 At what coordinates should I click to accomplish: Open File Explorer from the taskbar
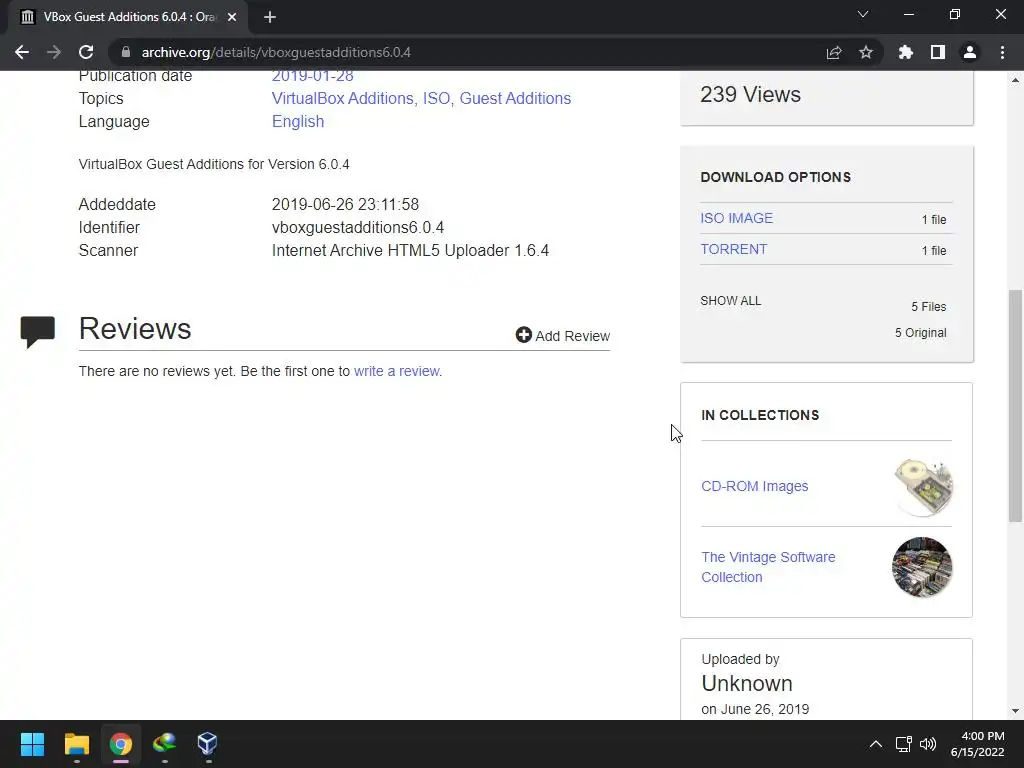point(76,744)
